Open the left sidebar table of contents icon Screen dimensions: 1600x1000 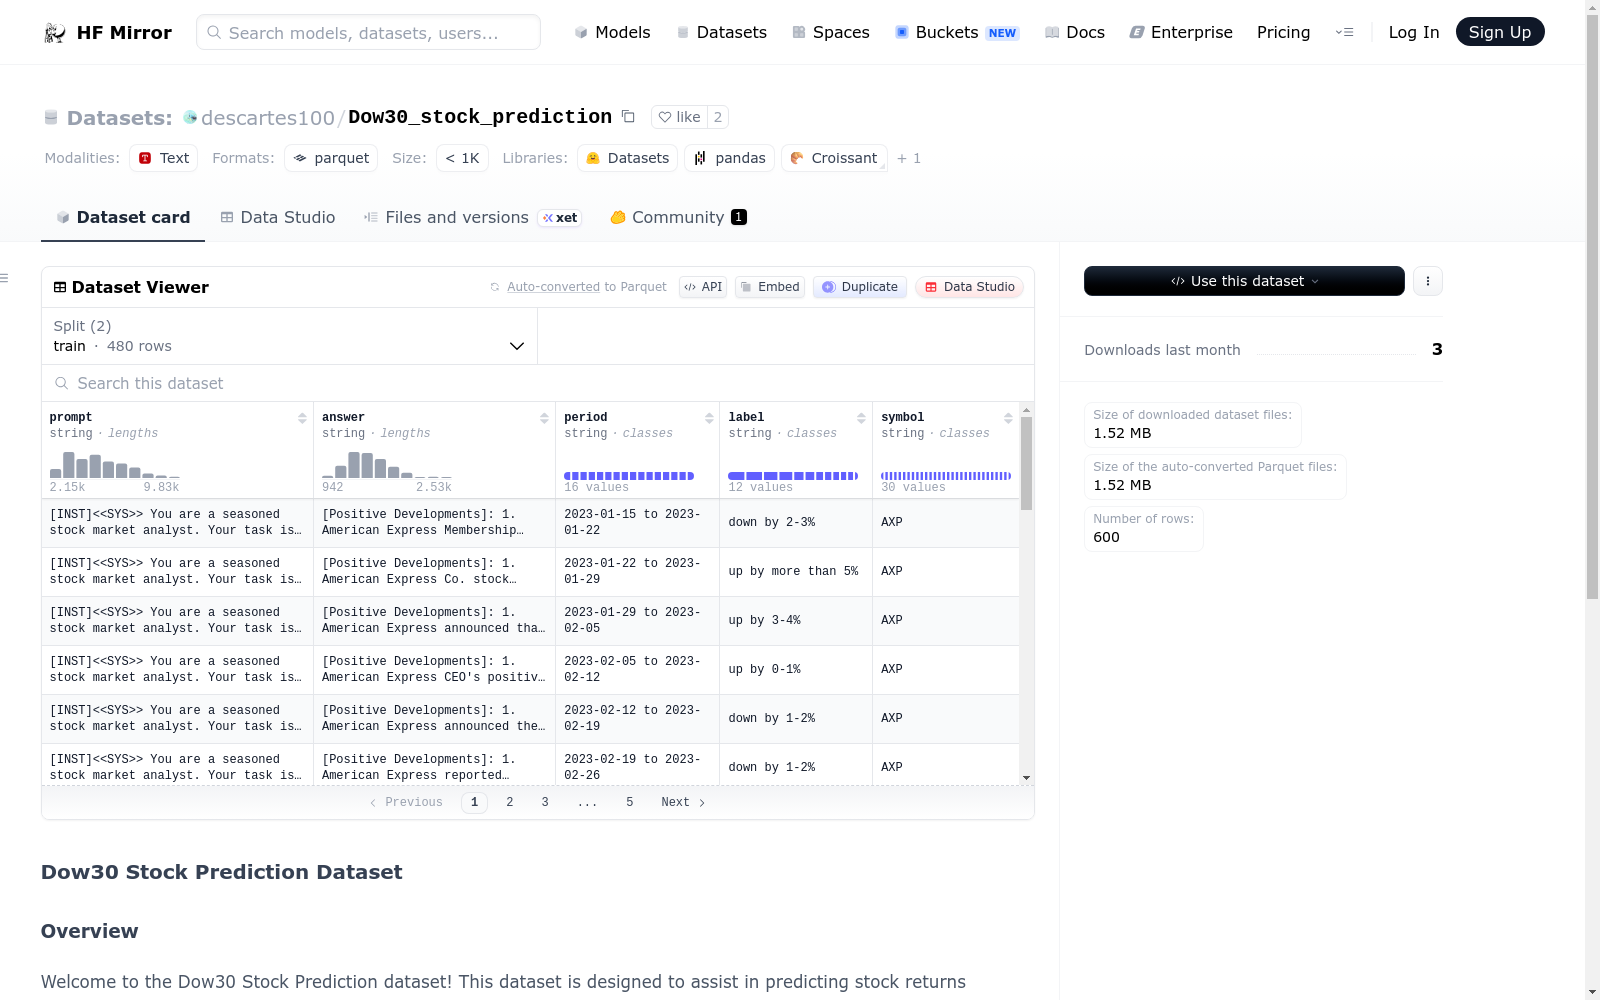[5, 278]
